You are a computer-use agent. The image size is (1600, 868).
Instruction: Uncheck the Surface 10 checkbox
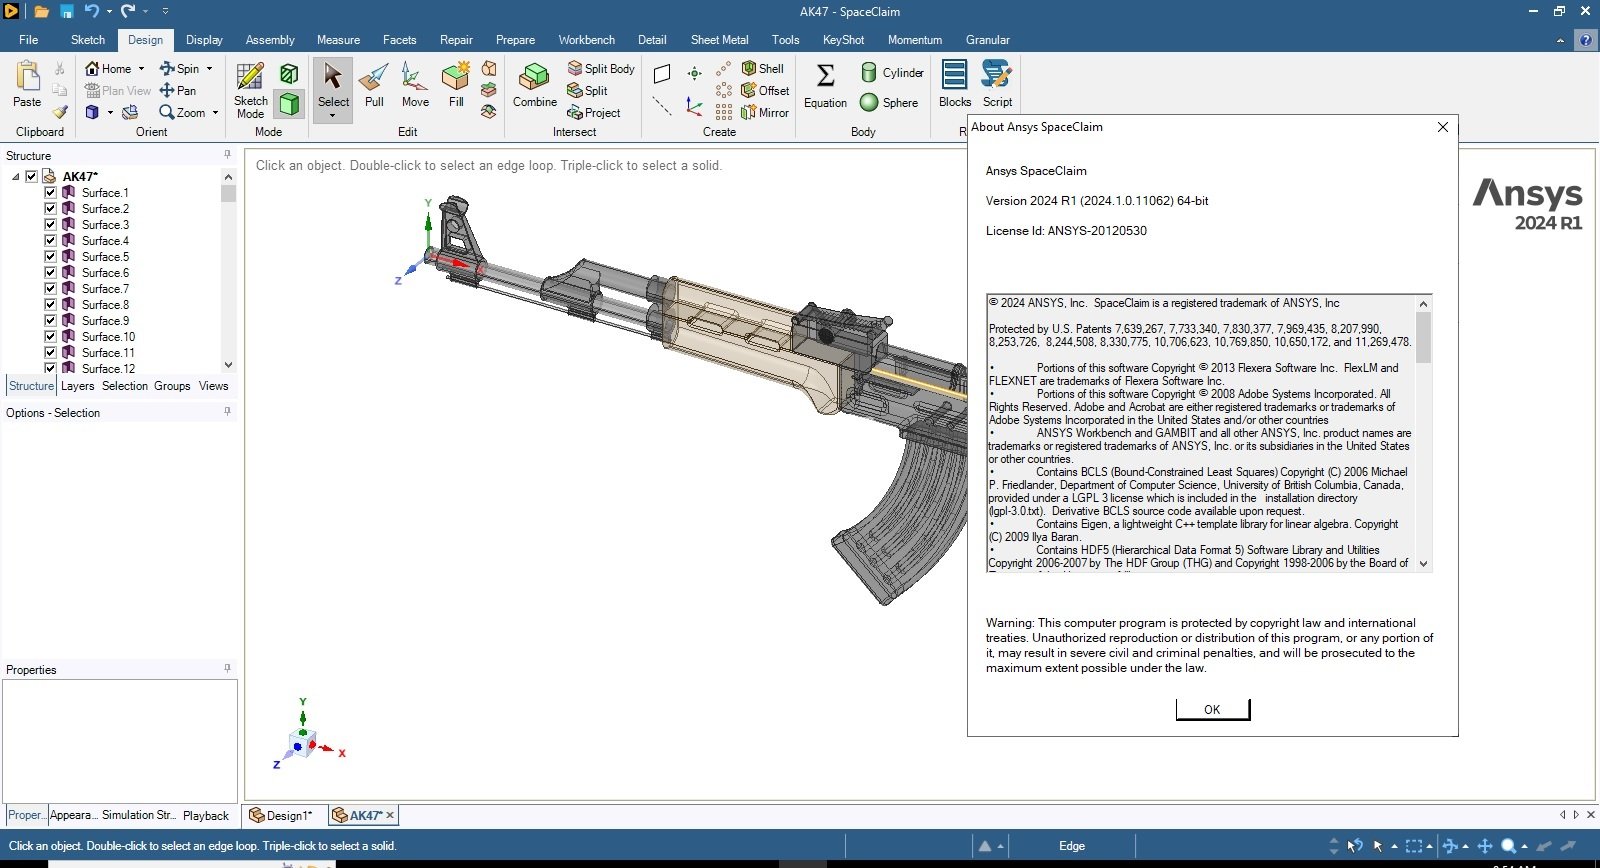pyautogui.click(x=50, y=336)
